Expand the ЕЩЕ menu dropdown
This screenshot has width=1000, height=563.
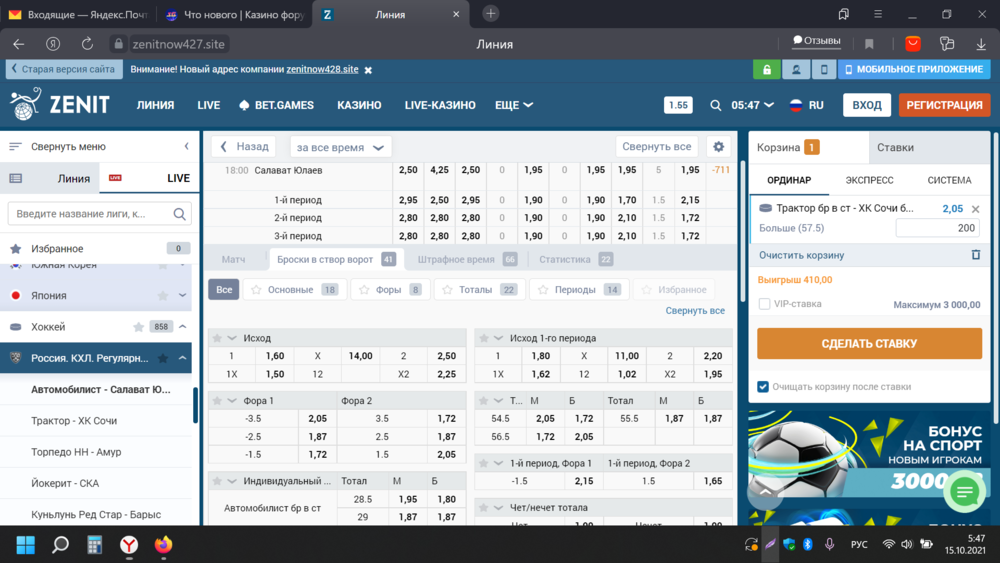tap(514, 105)
